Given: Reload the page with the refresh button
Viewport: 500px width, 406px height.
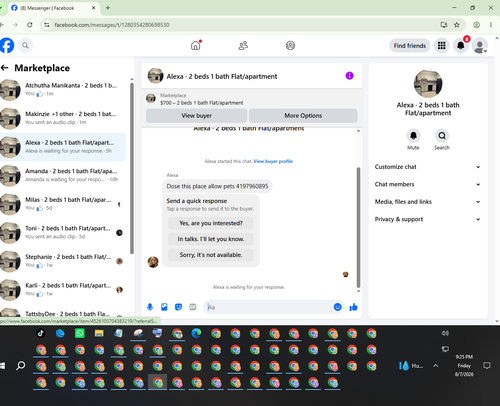Looking at the screenshot, I should point(30,25).
